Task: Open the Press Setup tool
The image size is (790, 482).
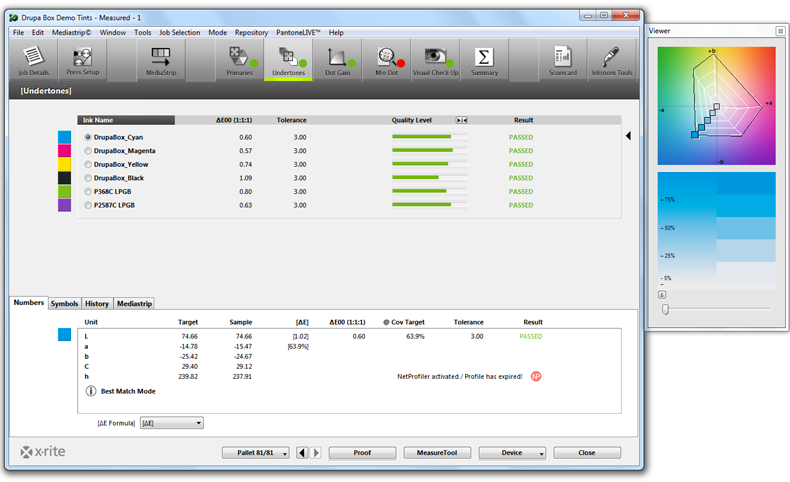Action: tap(83, 60)
